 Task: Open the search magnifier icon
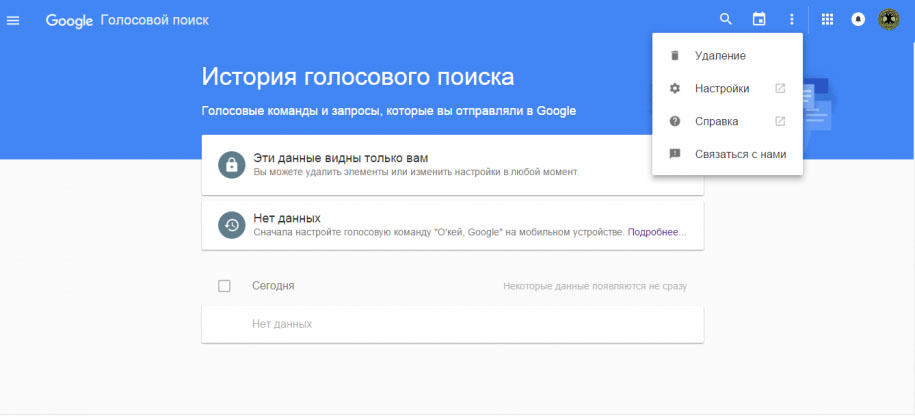point(725,19)
